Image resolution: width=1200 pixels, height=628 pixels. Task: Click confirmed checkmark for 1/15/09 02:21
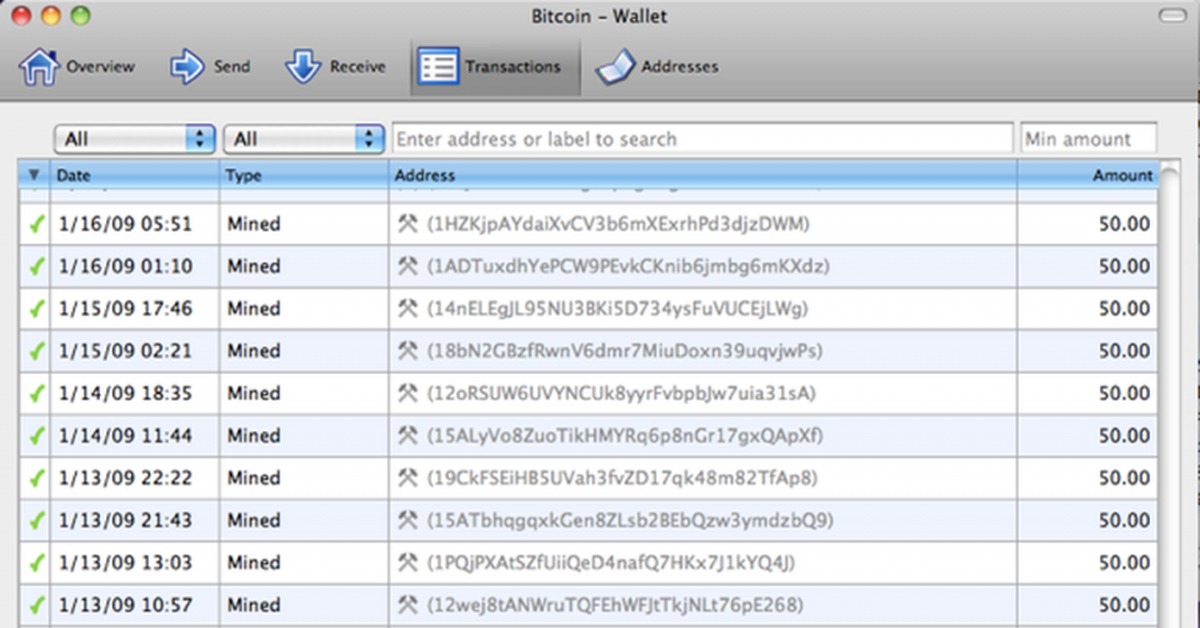click(37, 351)
